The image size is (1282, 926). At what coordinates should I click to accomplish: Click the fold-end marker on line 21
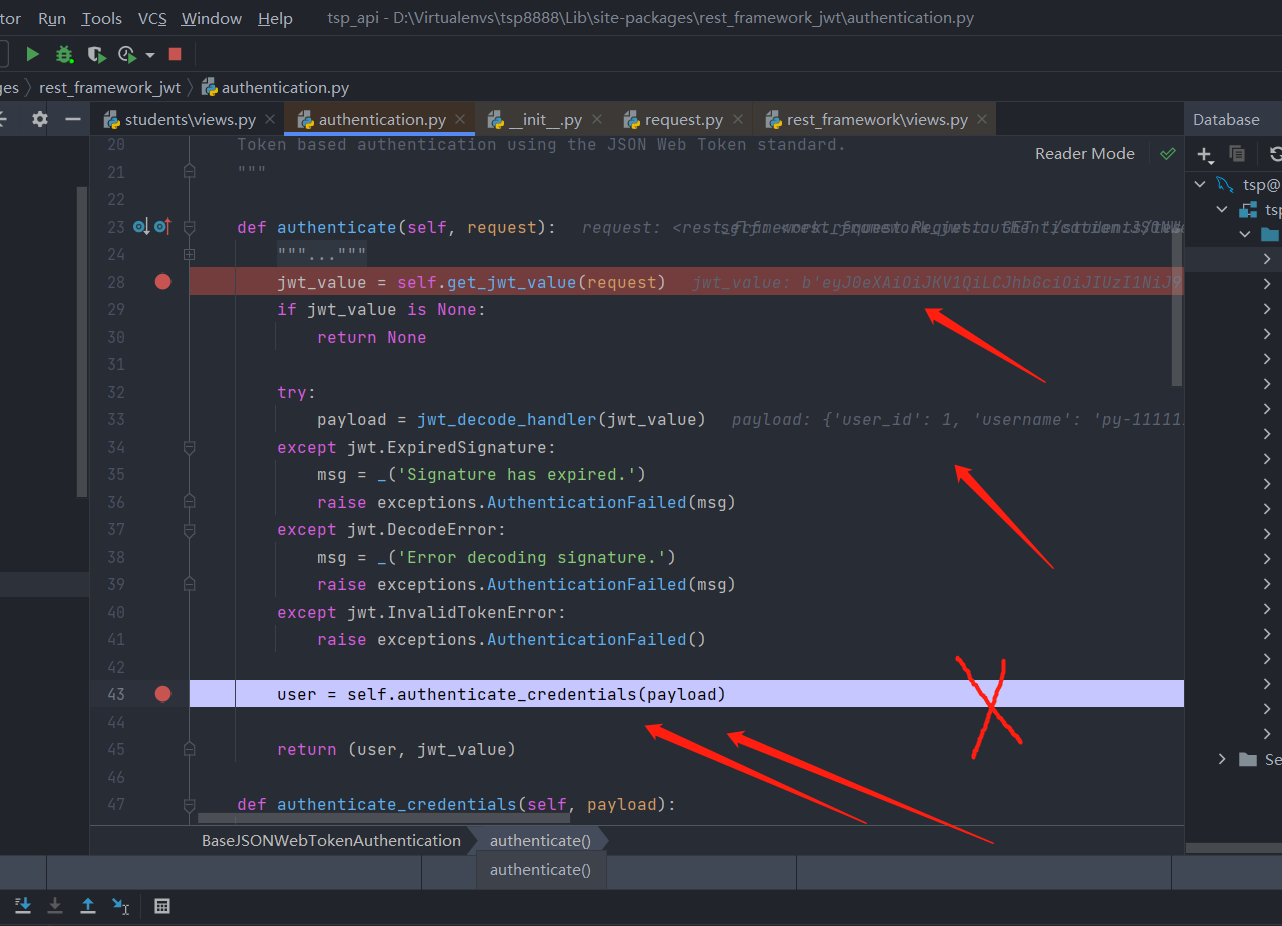point(189,172)
